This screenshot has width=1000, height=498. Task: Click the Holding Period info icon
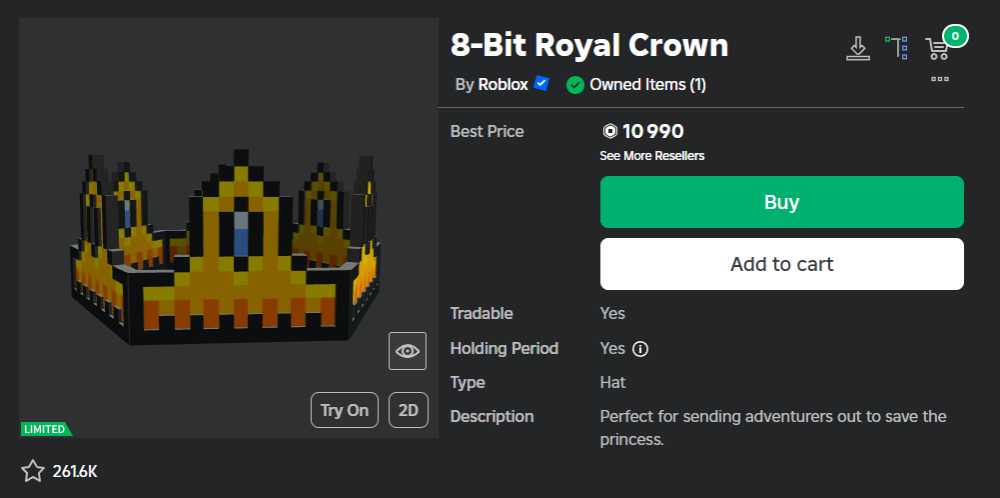641,349
